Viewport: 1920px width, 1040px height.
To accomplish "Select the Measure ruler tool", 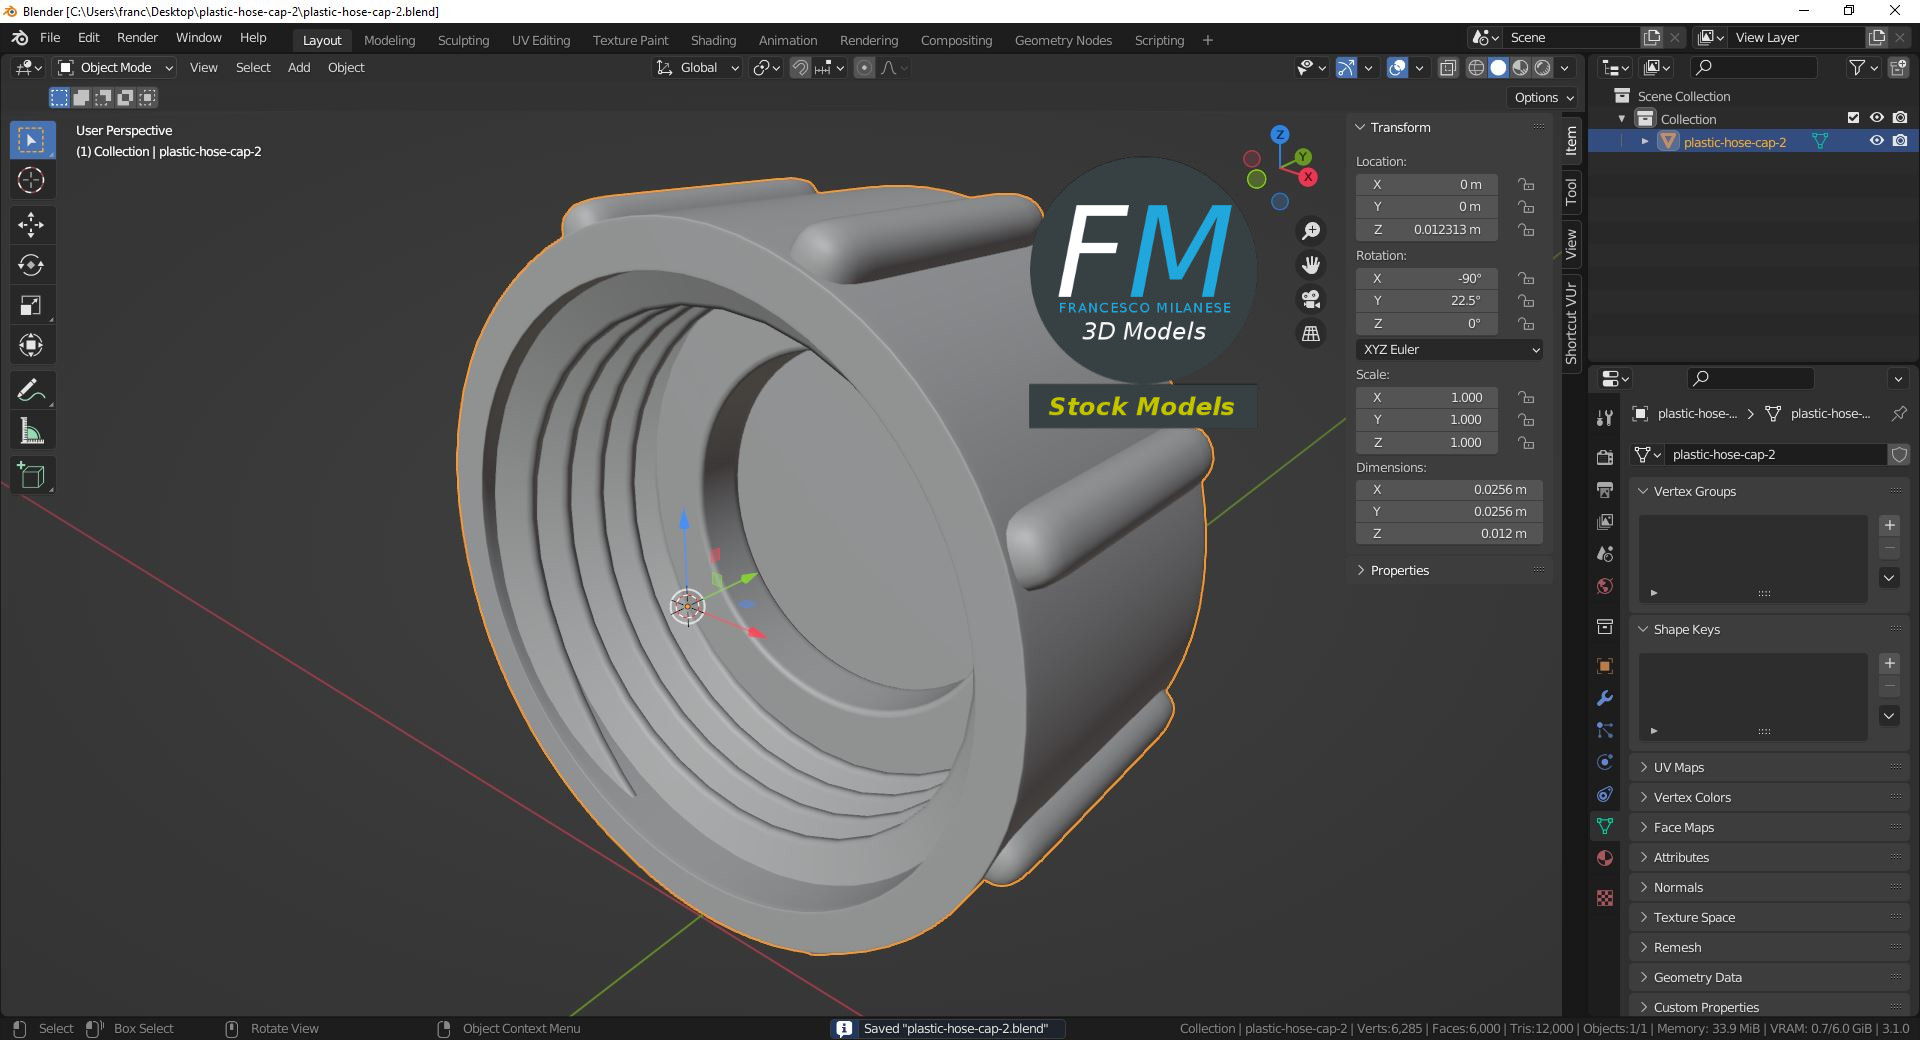I will click(31, 431).
